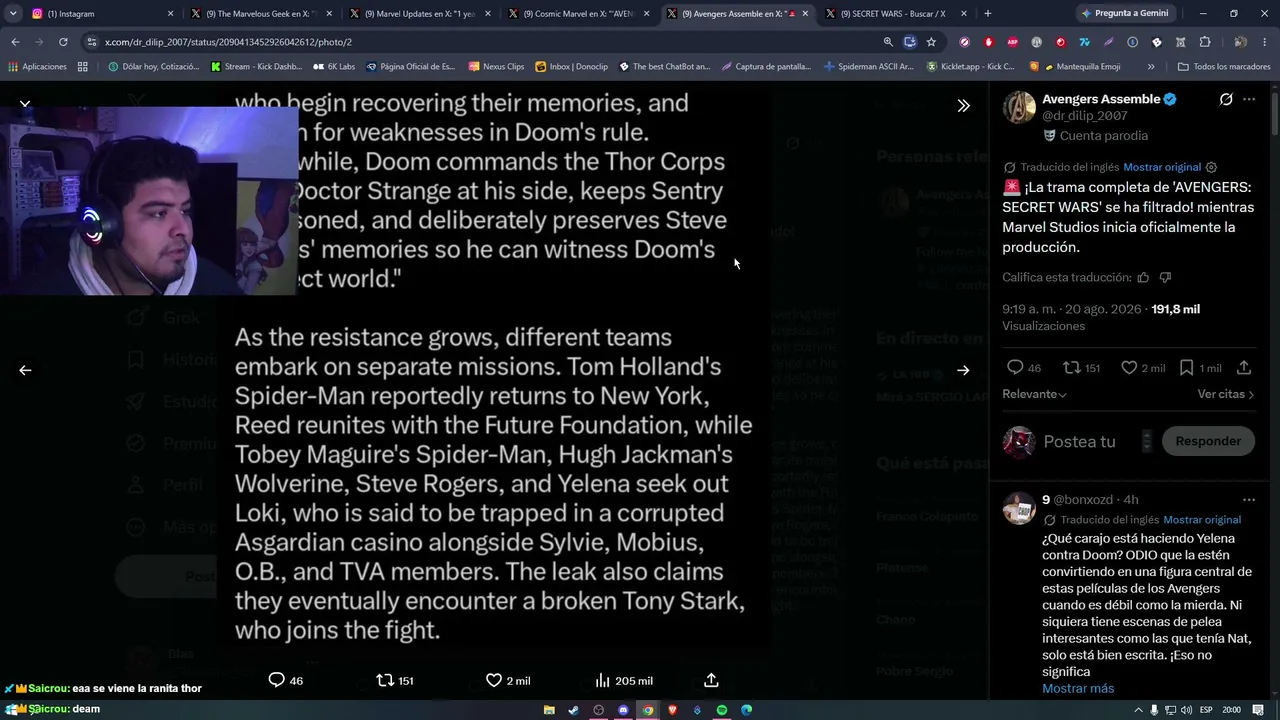Rate translation with thumbs down
The image size is (1280, 720).
(1165, 277)
